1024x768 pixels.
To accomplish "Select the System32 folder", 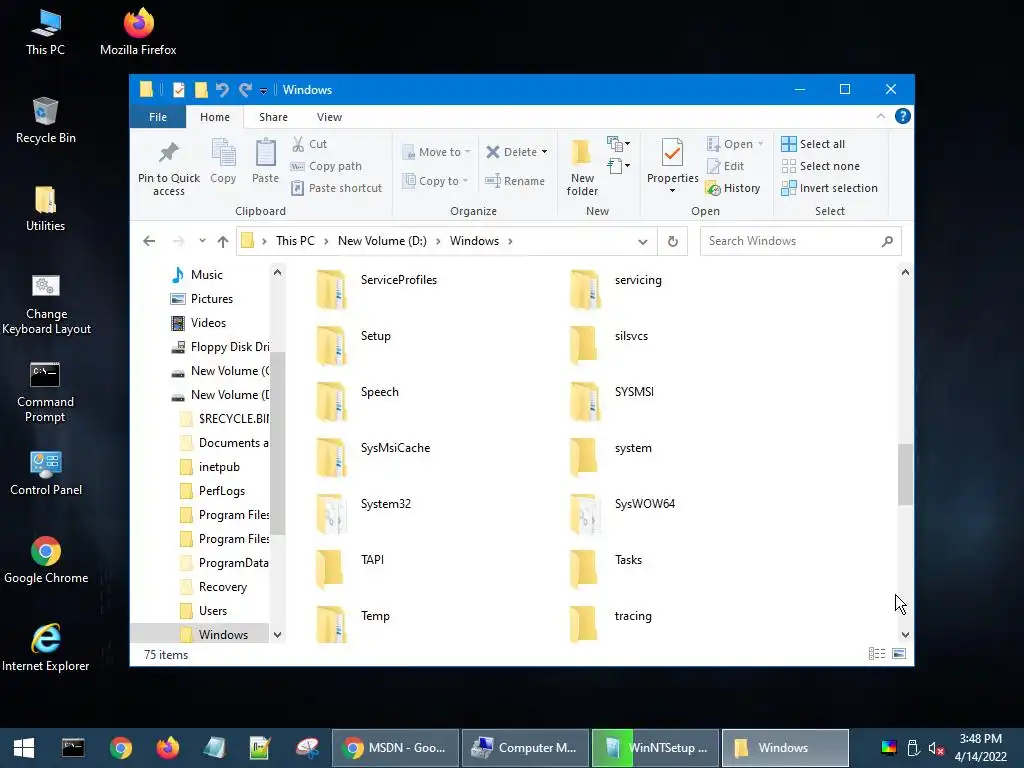I will (366, 513).
